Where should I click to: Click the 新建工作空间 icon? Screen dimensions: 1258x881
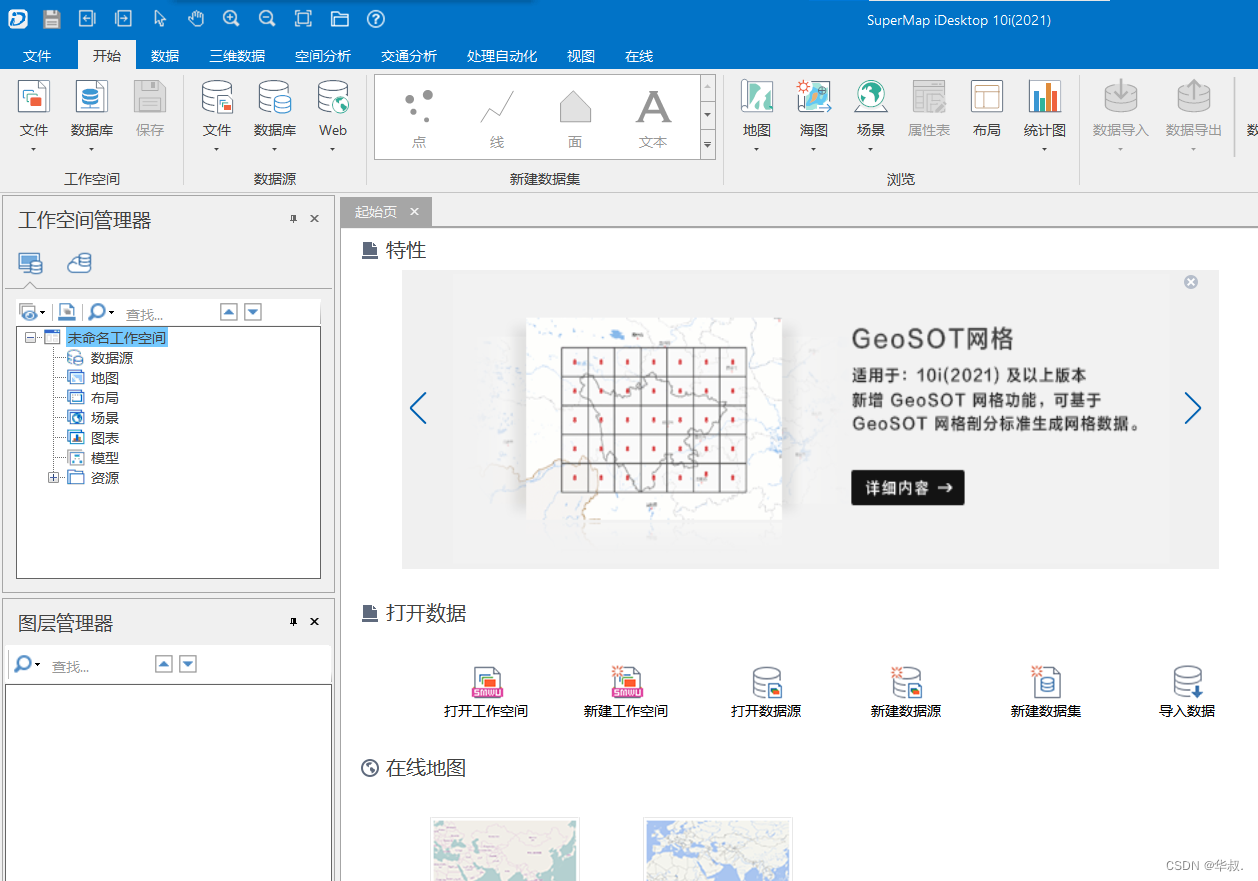click(x=626, y=682)
